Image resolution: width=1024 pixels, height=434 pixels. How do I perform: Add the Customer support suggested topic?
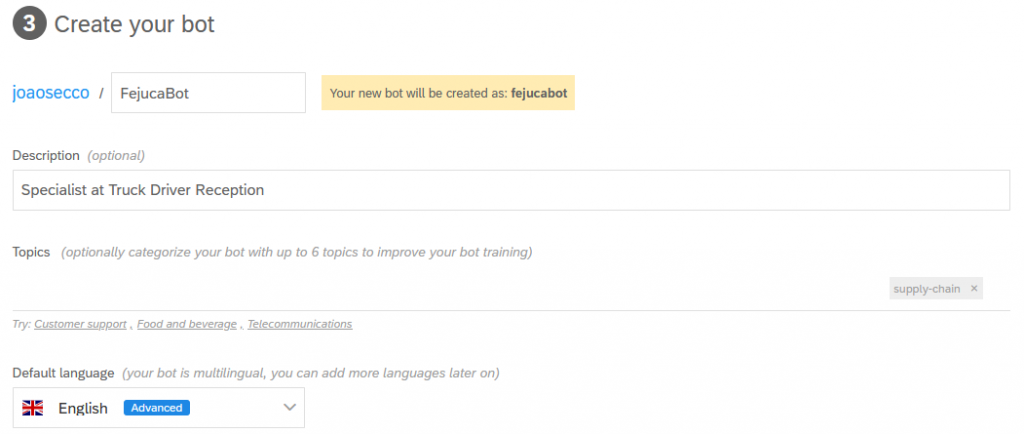[80, 324]
